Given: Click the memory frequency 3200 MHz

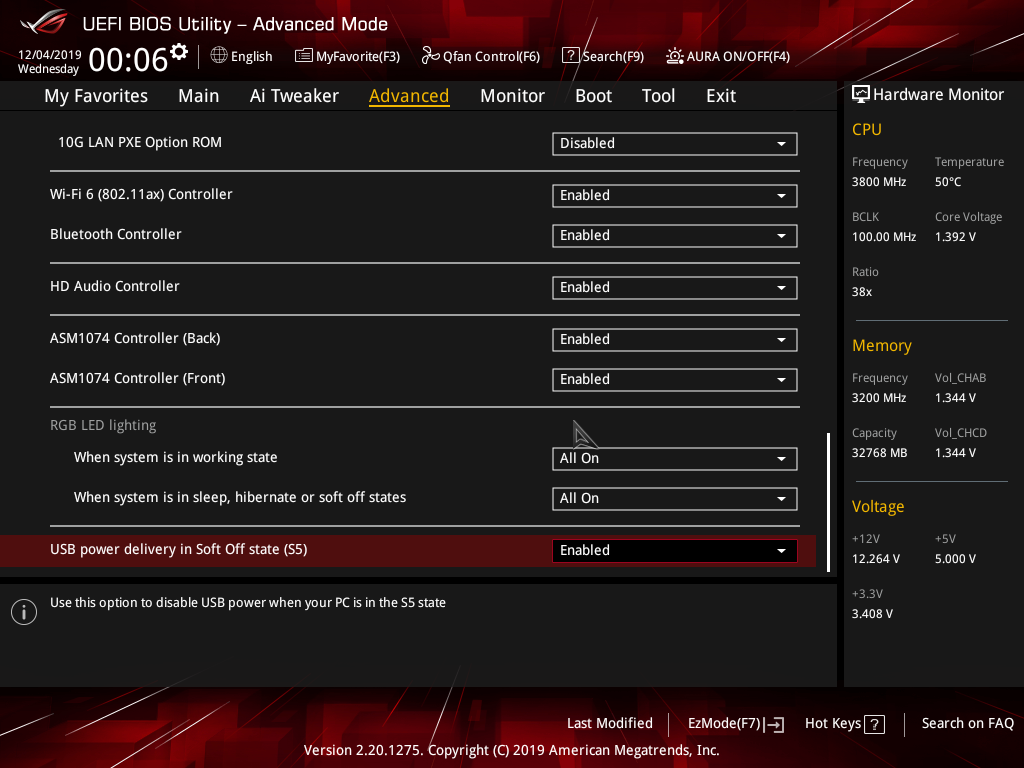Looking at the screenshot, I should [879, 398].
